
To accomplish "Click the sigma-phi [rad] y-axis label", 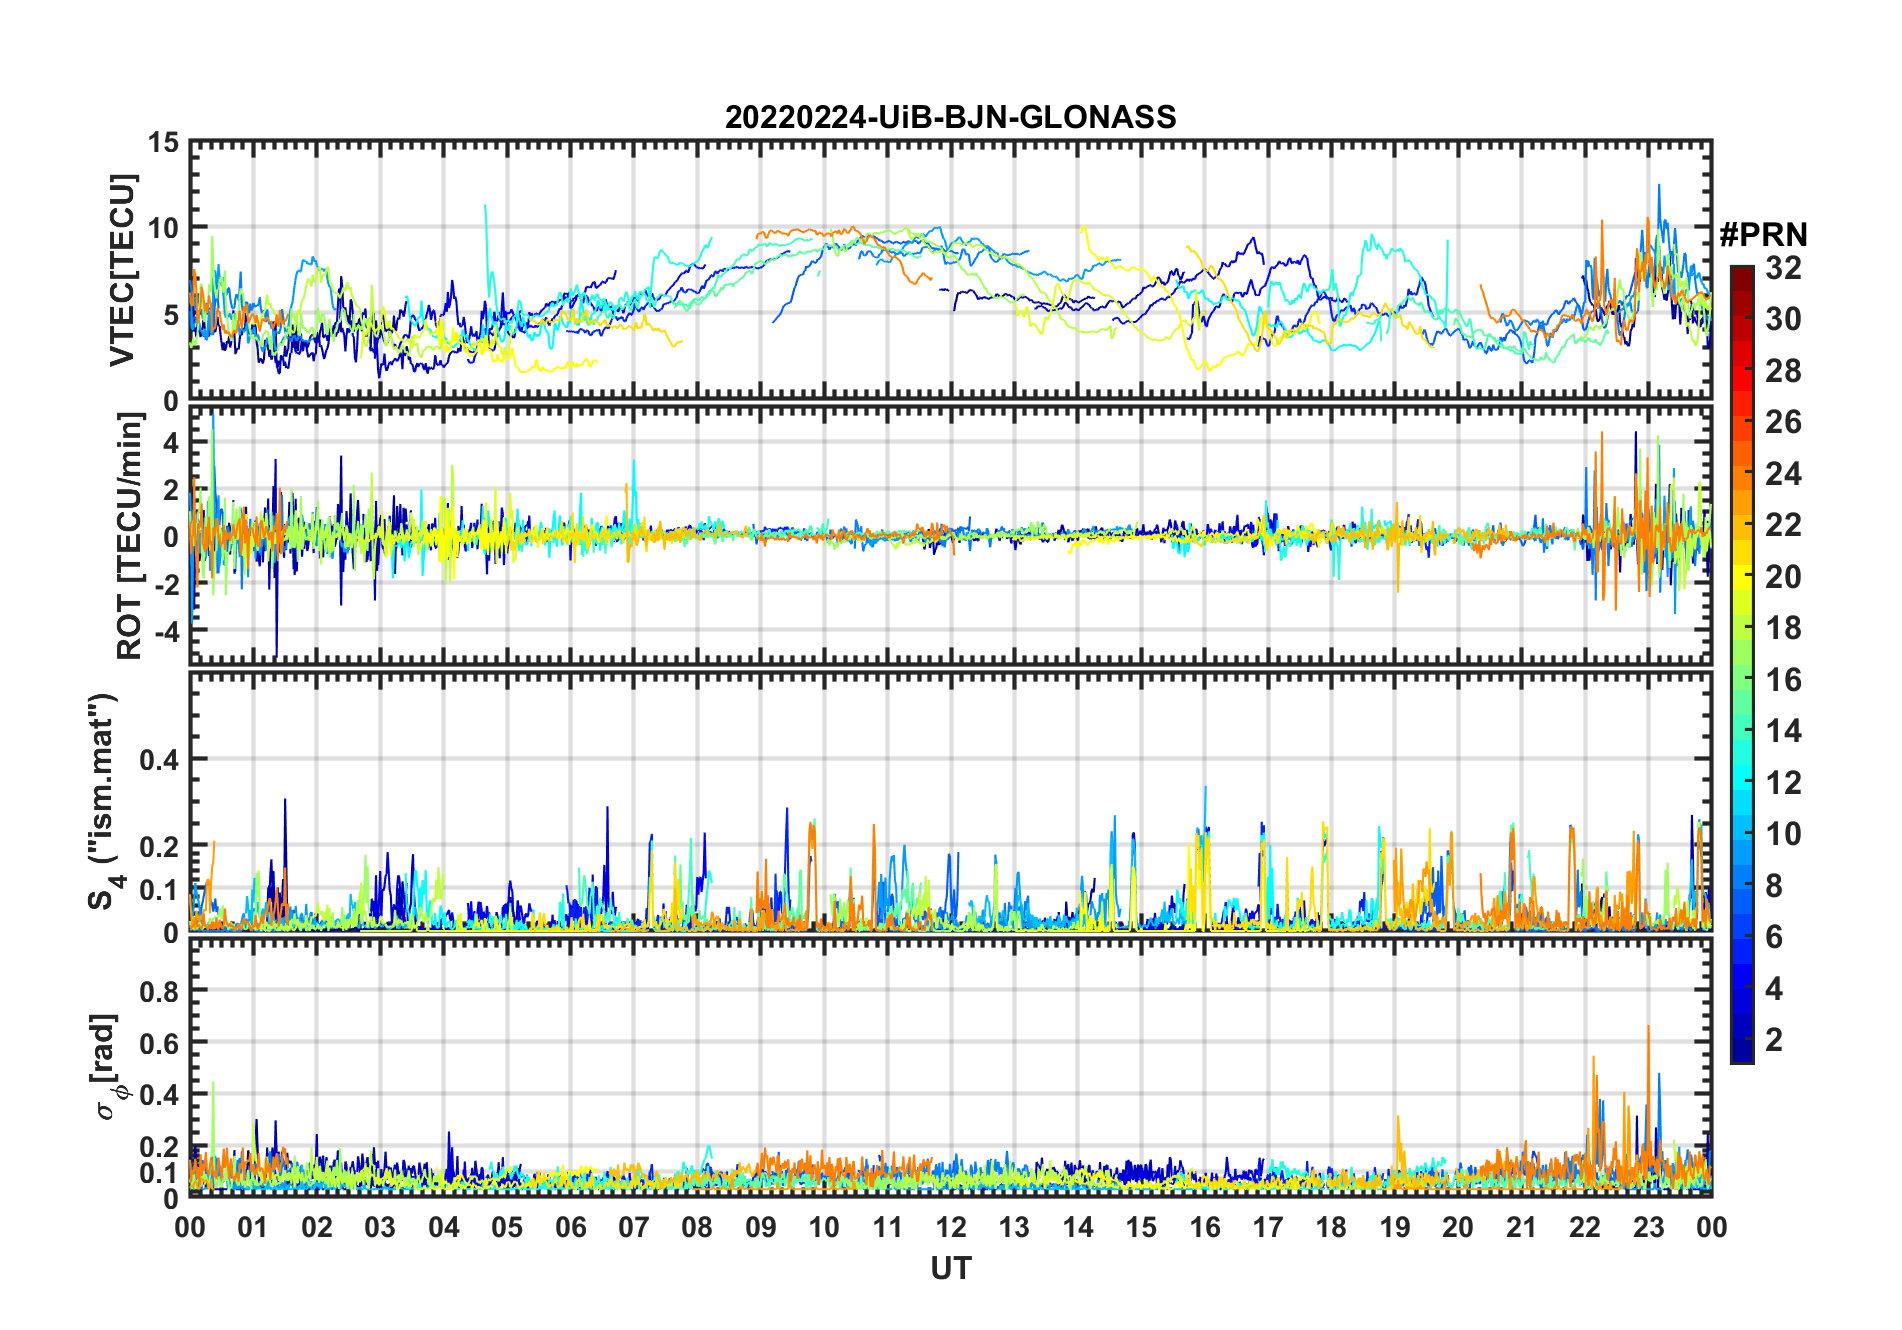I will click(x=107, y=1067).
